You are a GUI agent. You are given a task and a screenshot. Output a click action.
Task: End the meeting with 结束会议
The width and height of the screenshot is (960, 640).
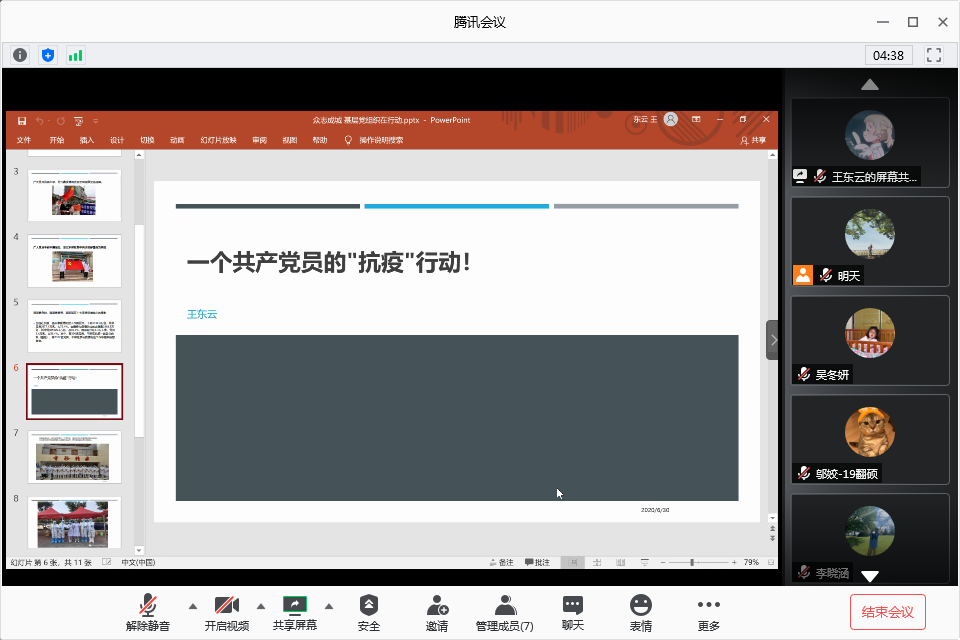[x=887, y=611]
